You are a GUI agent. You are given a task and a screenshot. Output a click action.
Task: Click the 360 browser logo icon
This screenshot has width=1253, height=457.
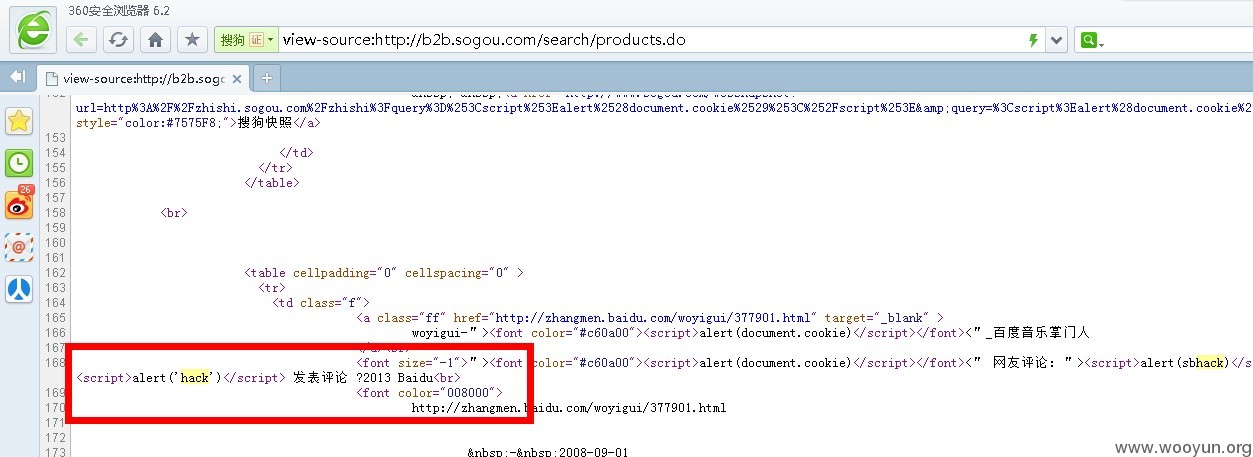coord(33,30)
